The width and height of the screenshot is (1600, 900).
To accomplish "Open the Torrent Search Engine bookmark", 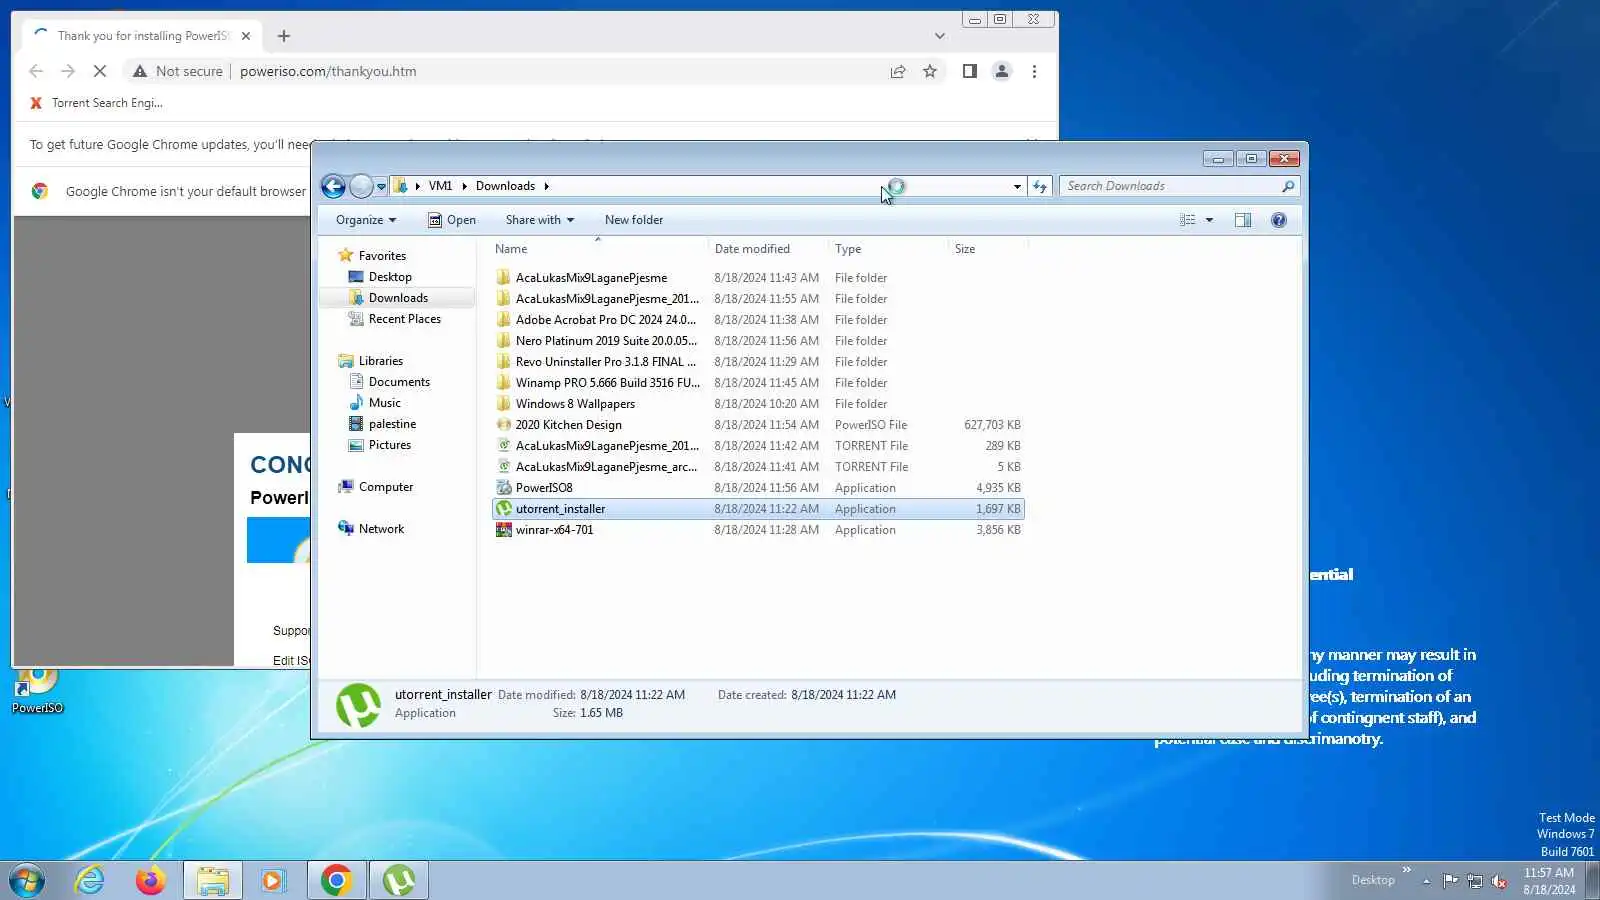I will tap(96, 103).
